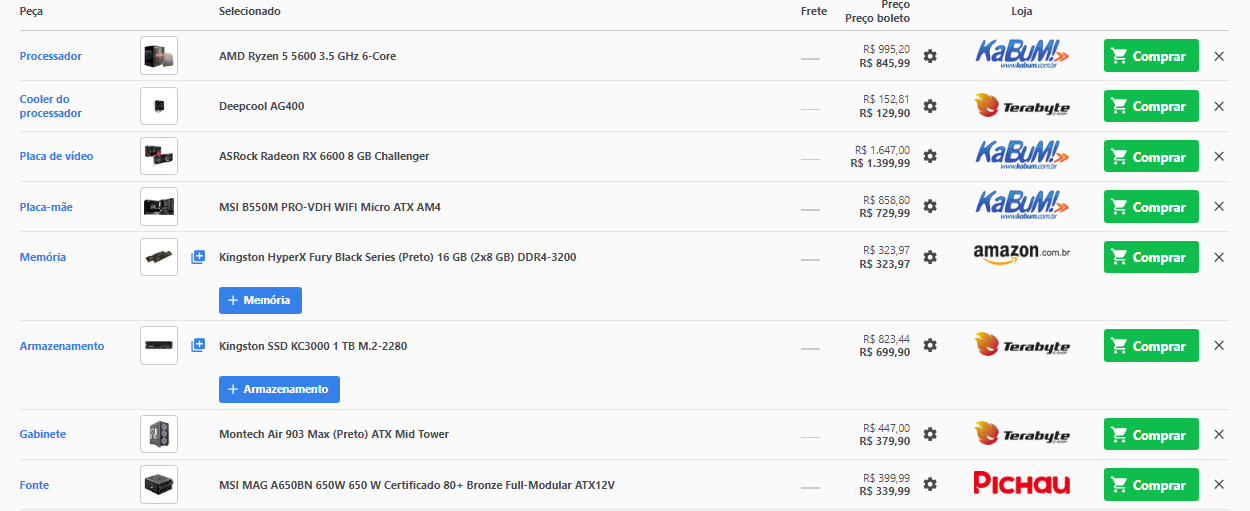Image resolution: width=1250 pixels, height=511 pixels.
Task: Click the duplicate icon beside Kingston HyperX memory
Action: coord(198,257)
